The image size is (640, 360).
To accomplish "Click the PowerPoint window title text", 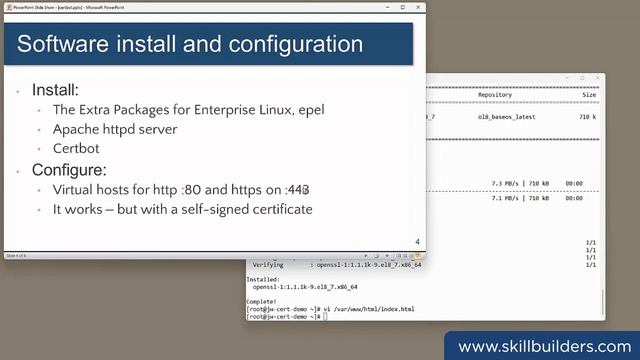I will (69, 7).
